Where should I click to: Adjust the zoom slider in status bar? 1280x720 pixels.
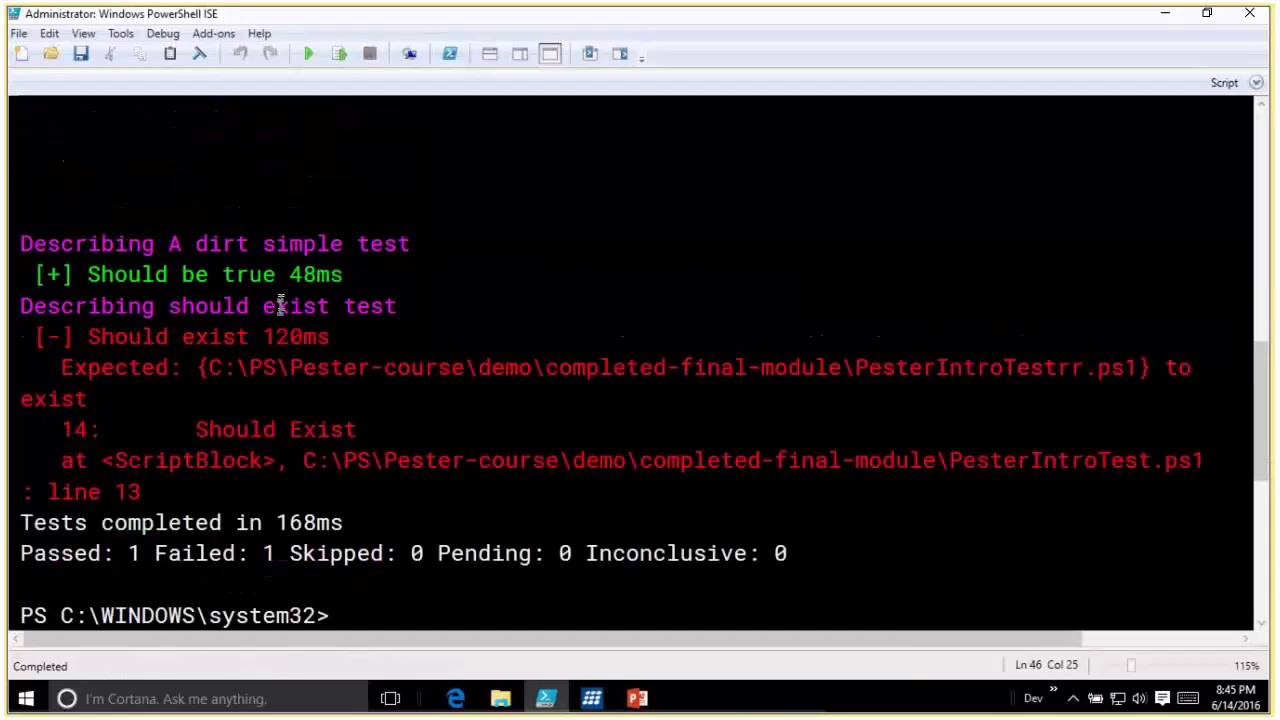coord(1131,665)
